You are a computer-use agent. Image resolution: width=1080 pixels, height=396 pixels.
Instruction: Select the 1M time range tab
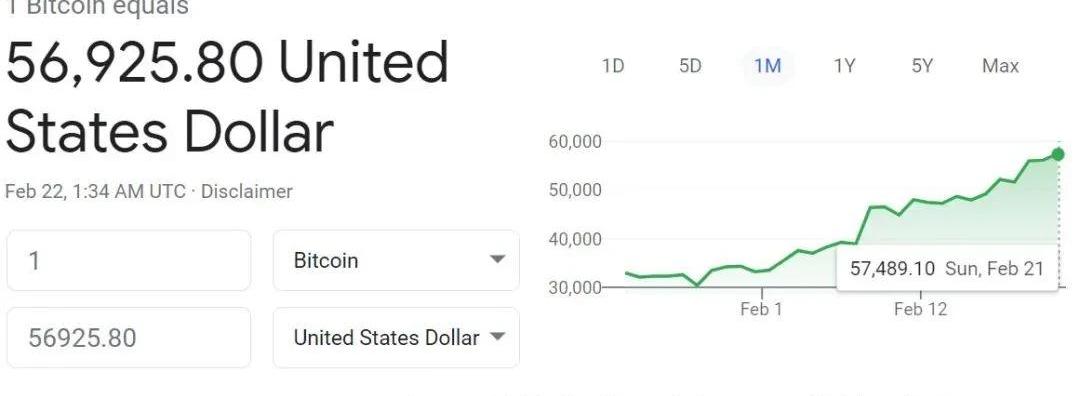point(767,66)
